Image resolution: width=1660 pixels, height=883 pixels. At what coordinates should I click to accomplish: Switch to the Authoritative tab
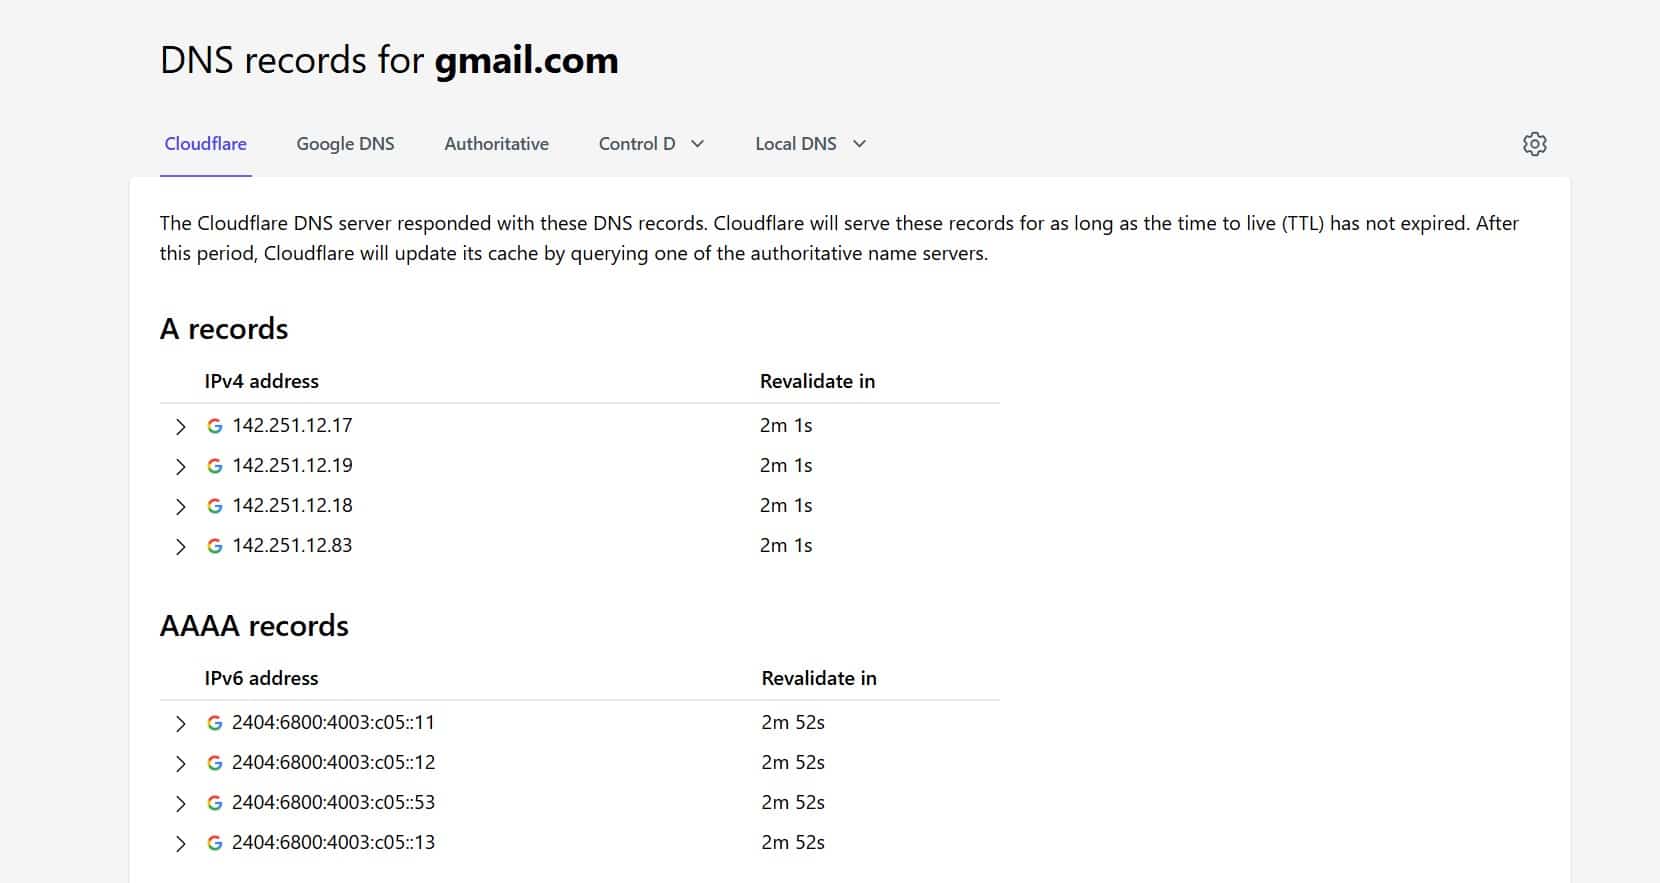tap(496, 144)
